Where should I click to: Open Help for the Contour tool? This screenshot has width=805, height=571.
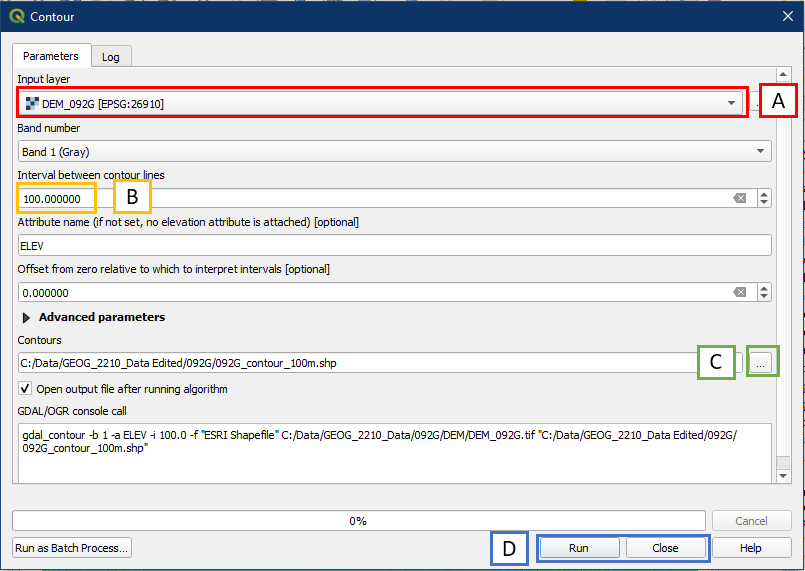coord(750,548)
